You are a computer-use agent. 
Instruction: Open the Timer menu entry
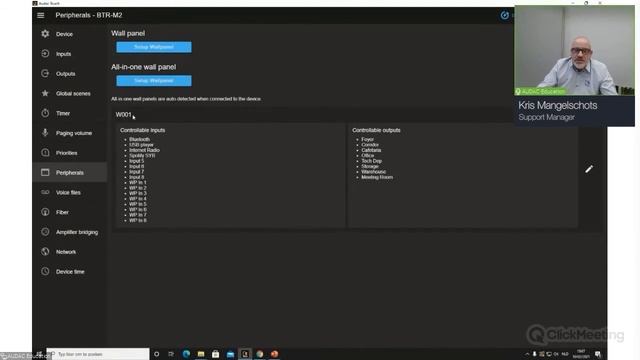(x=63, y=113)
